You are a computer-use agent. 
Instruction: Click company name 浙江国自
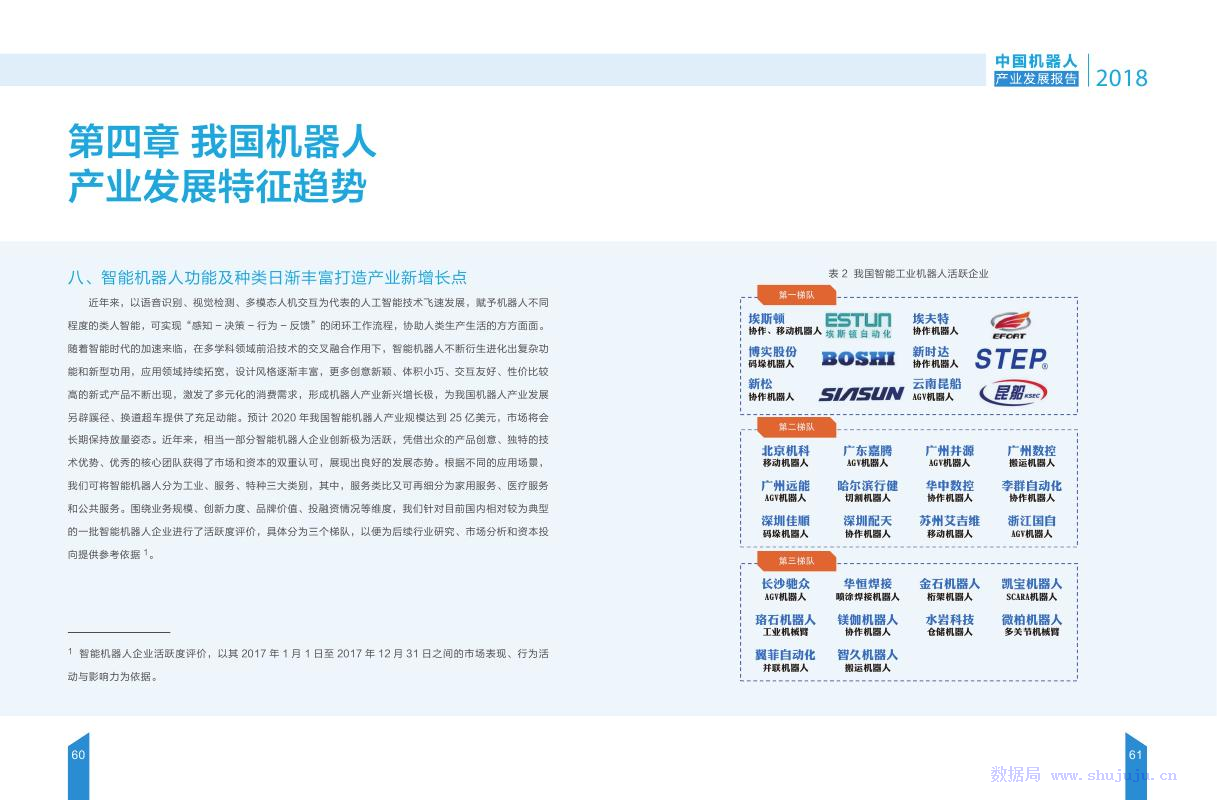1032,521
